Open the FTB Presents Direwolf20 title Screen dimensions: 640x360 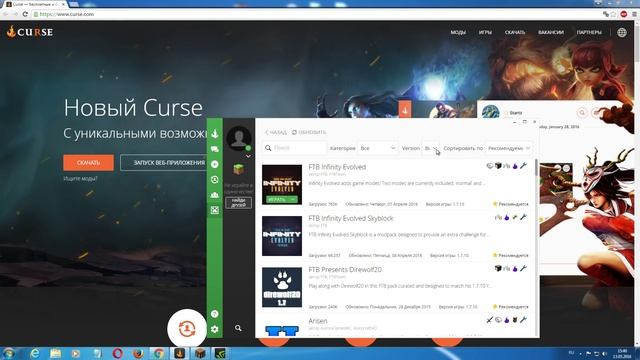(x=345, y=270)
